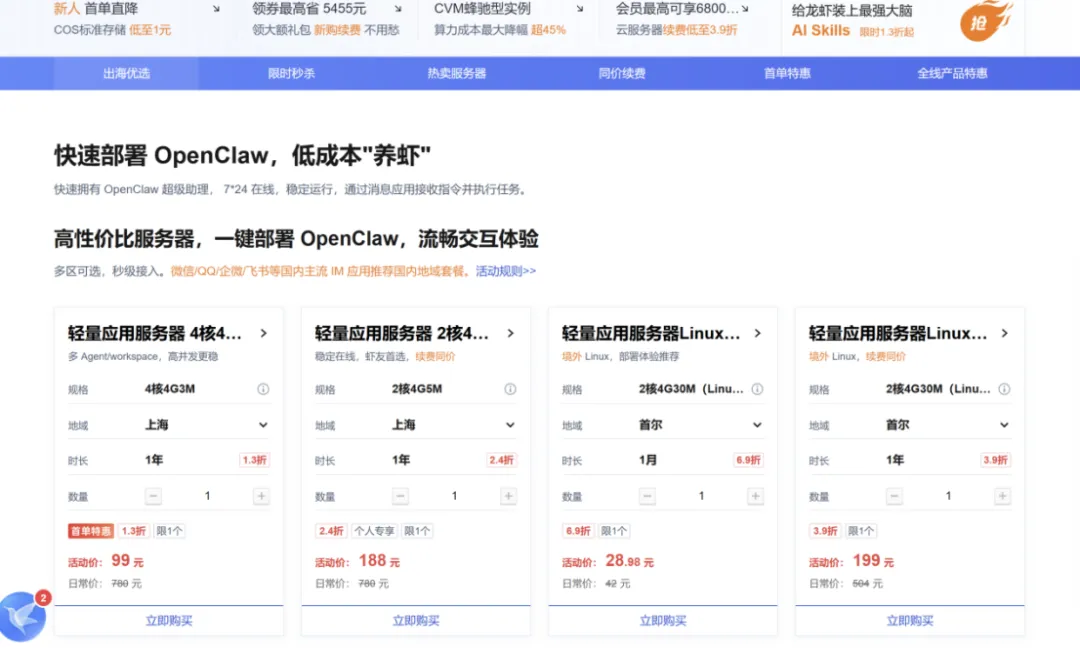Open chevron of 轻量应用服务器 2核4 card title
Screen dimensions: 1080x648
point(510,333)
